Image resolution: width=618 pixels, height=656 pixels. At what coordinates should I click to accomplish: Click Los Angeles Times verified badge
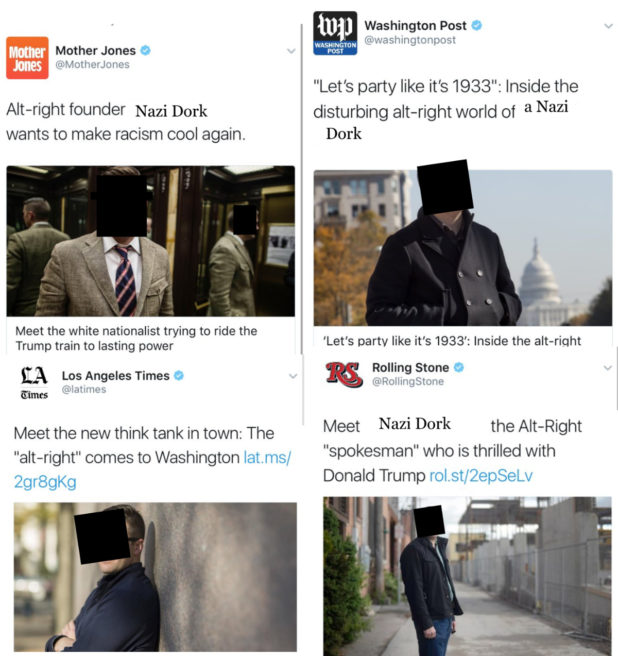179,375
